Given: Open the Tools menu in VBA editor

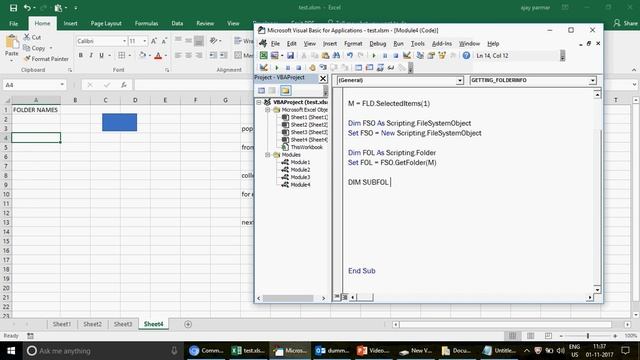Looking at the screenshot, I should coord(418,44).
